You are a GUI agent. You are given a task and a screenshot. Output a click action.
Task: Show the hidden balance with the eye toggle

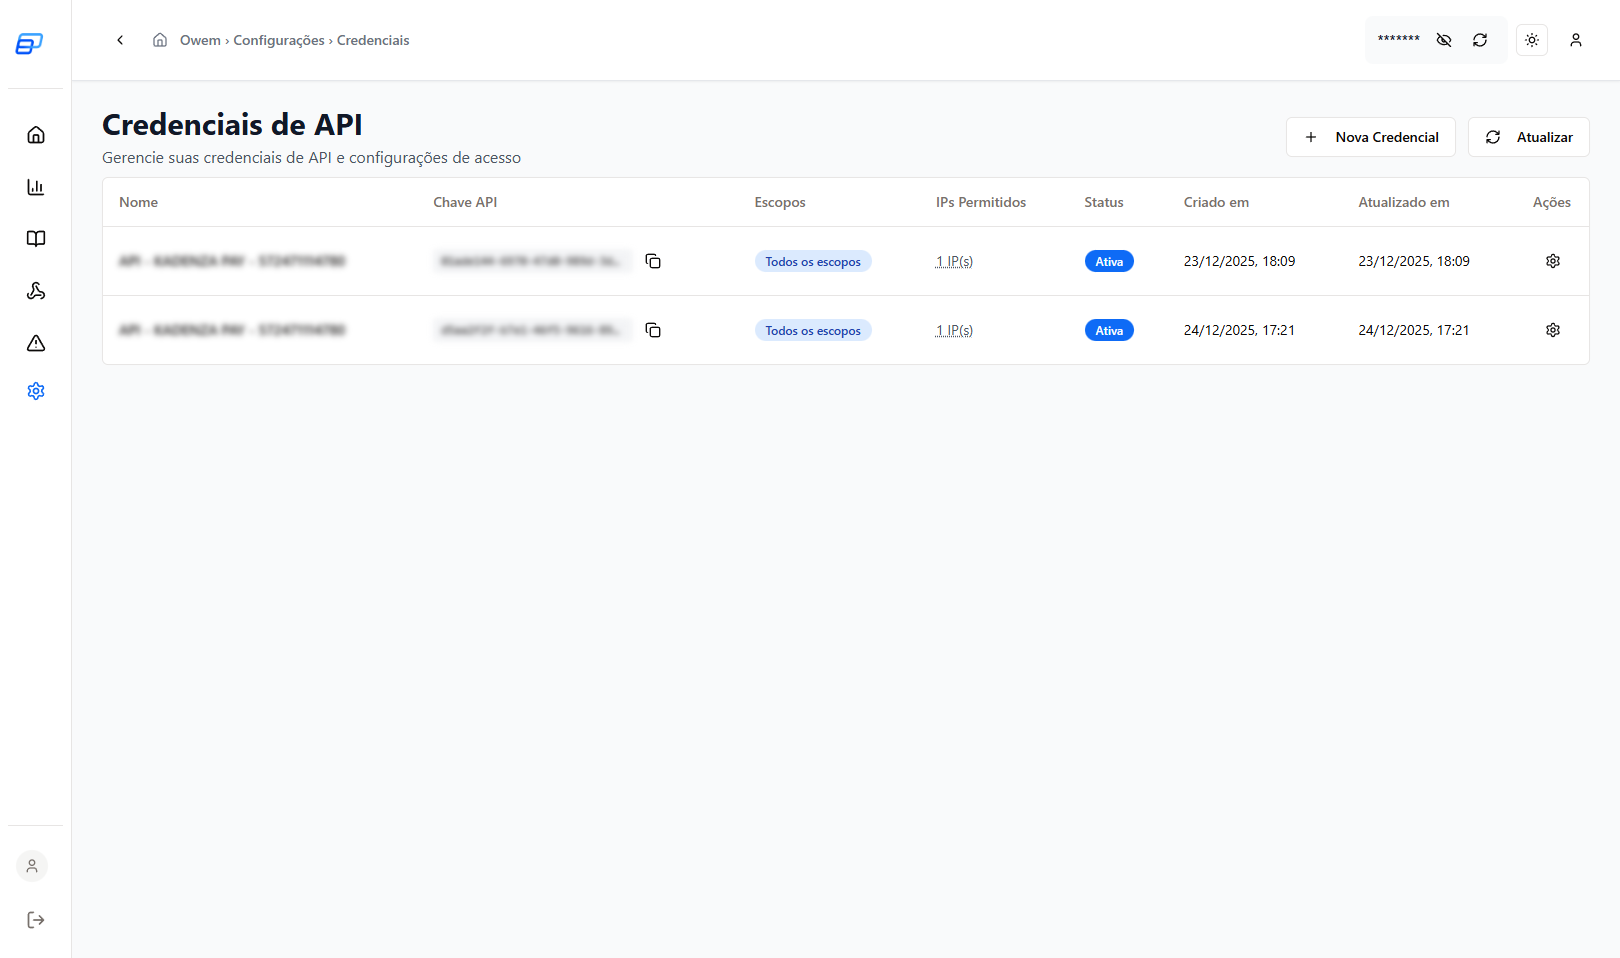click(x=1443, y=40)
